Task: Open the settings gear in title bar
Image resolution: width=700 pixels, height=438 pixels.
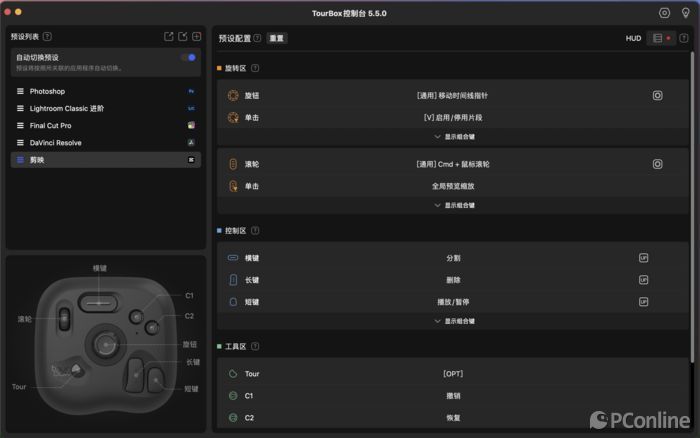Action: point(664,13)
